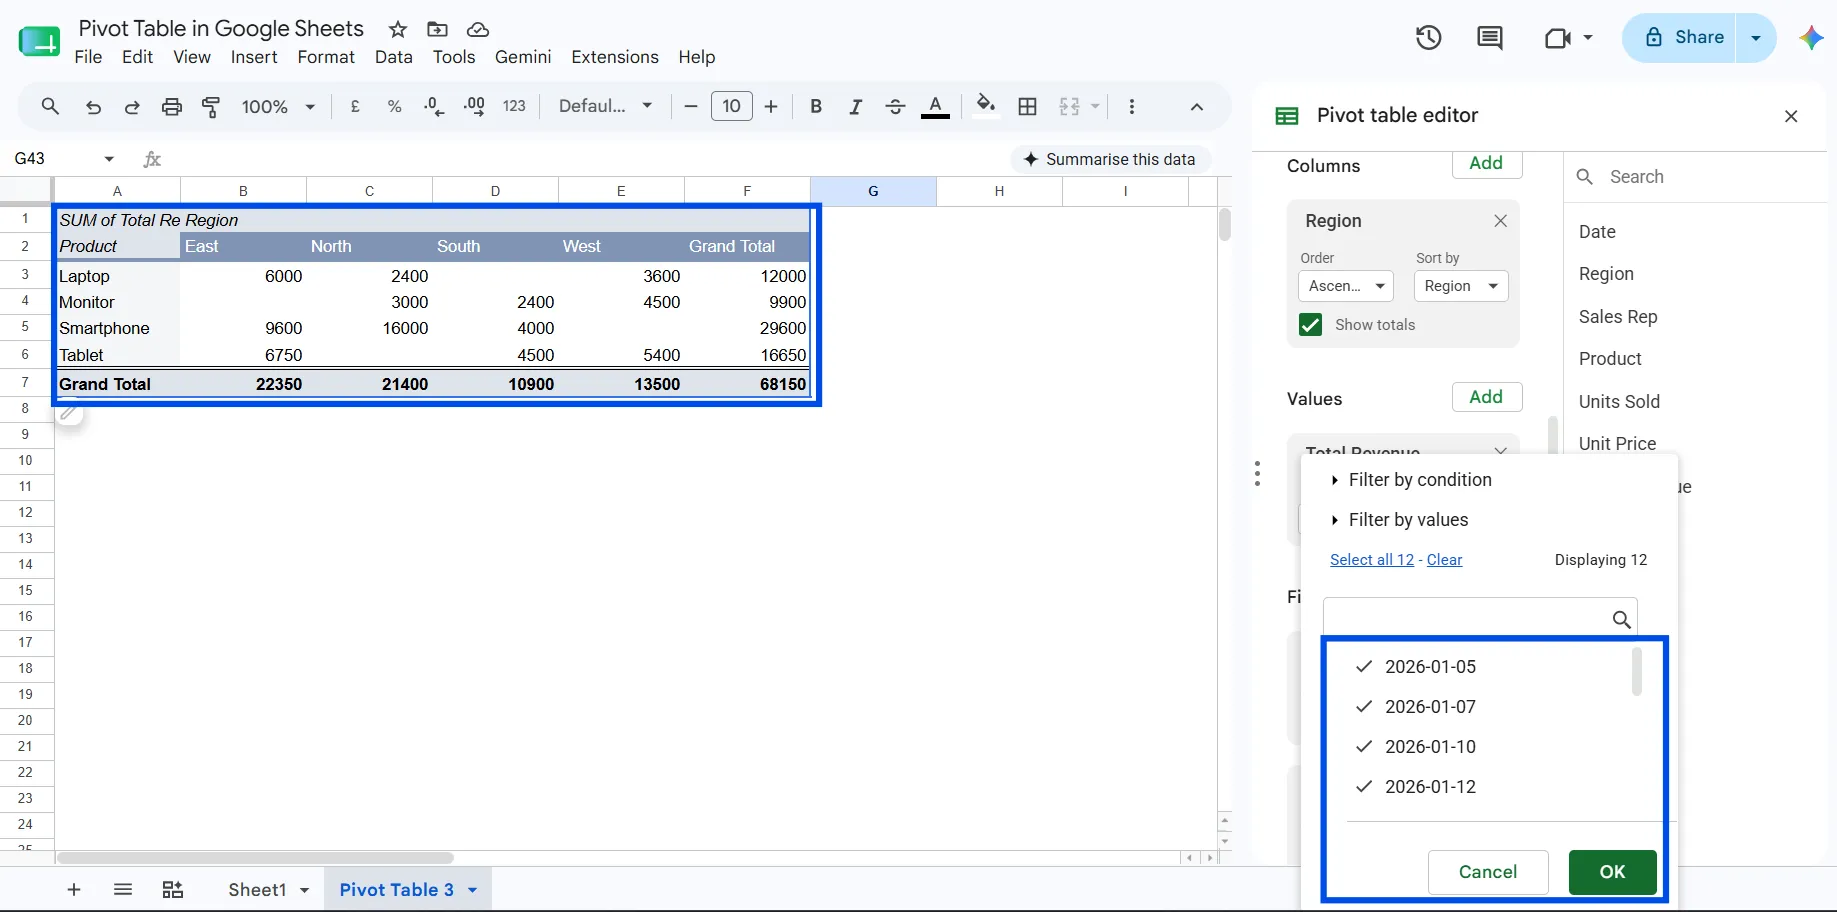The height and width of the screenshot is (912, 1837).
Task: Open the zoom 100% dropdown
Action: (278, 106)
